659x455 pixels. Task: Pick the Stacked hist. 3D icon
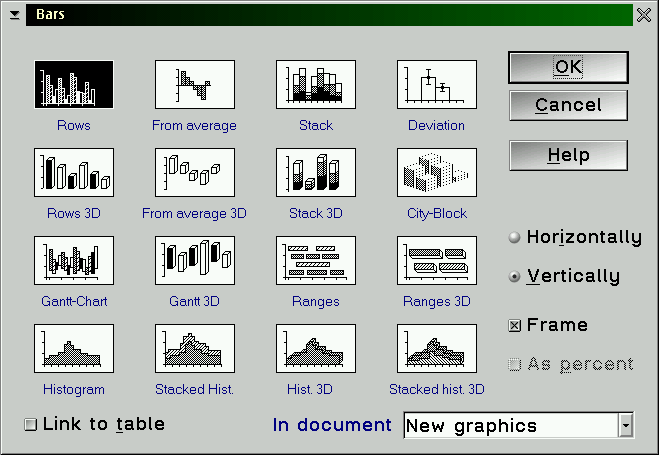pyautogui.click(x=437, y=349)
